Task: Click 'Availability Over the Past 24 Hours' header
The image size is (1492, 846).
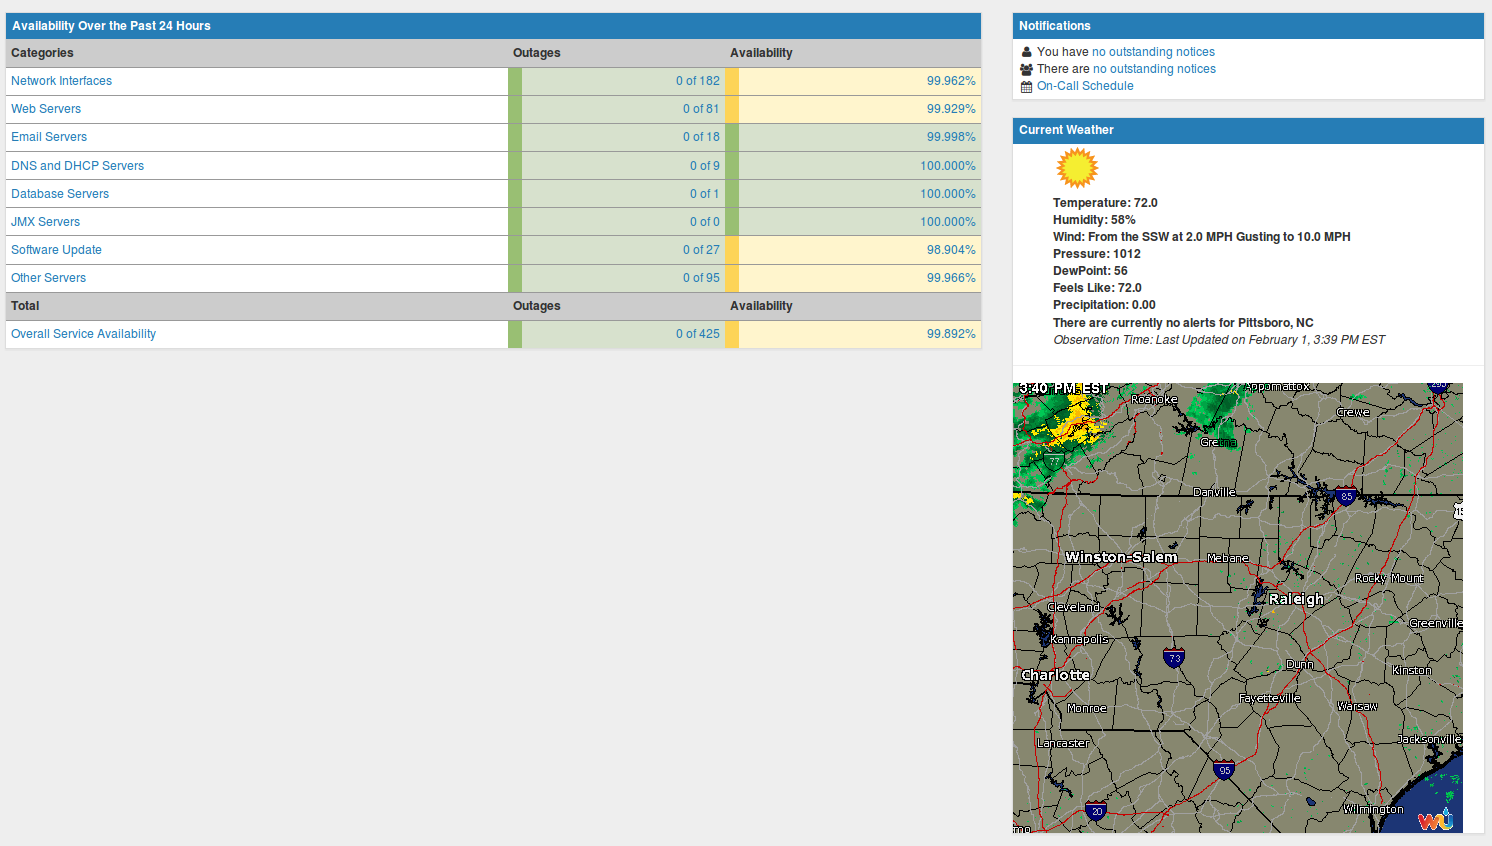Action: [493, 26]
